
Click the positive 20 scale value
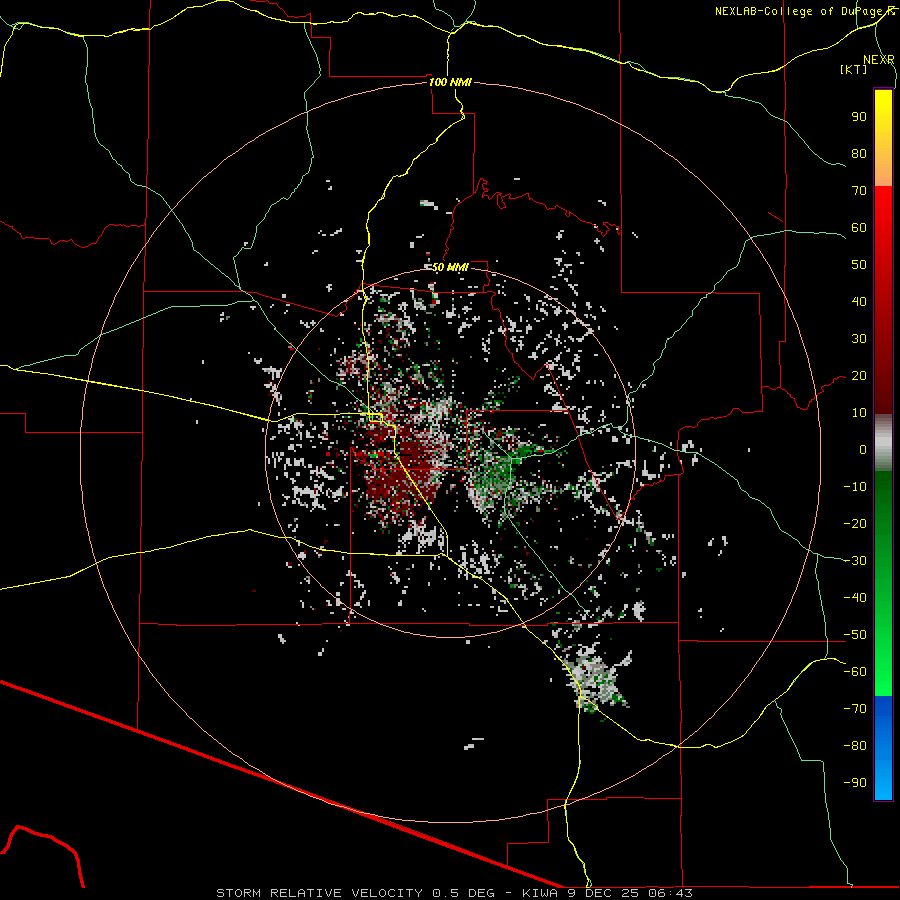point(859,375)
